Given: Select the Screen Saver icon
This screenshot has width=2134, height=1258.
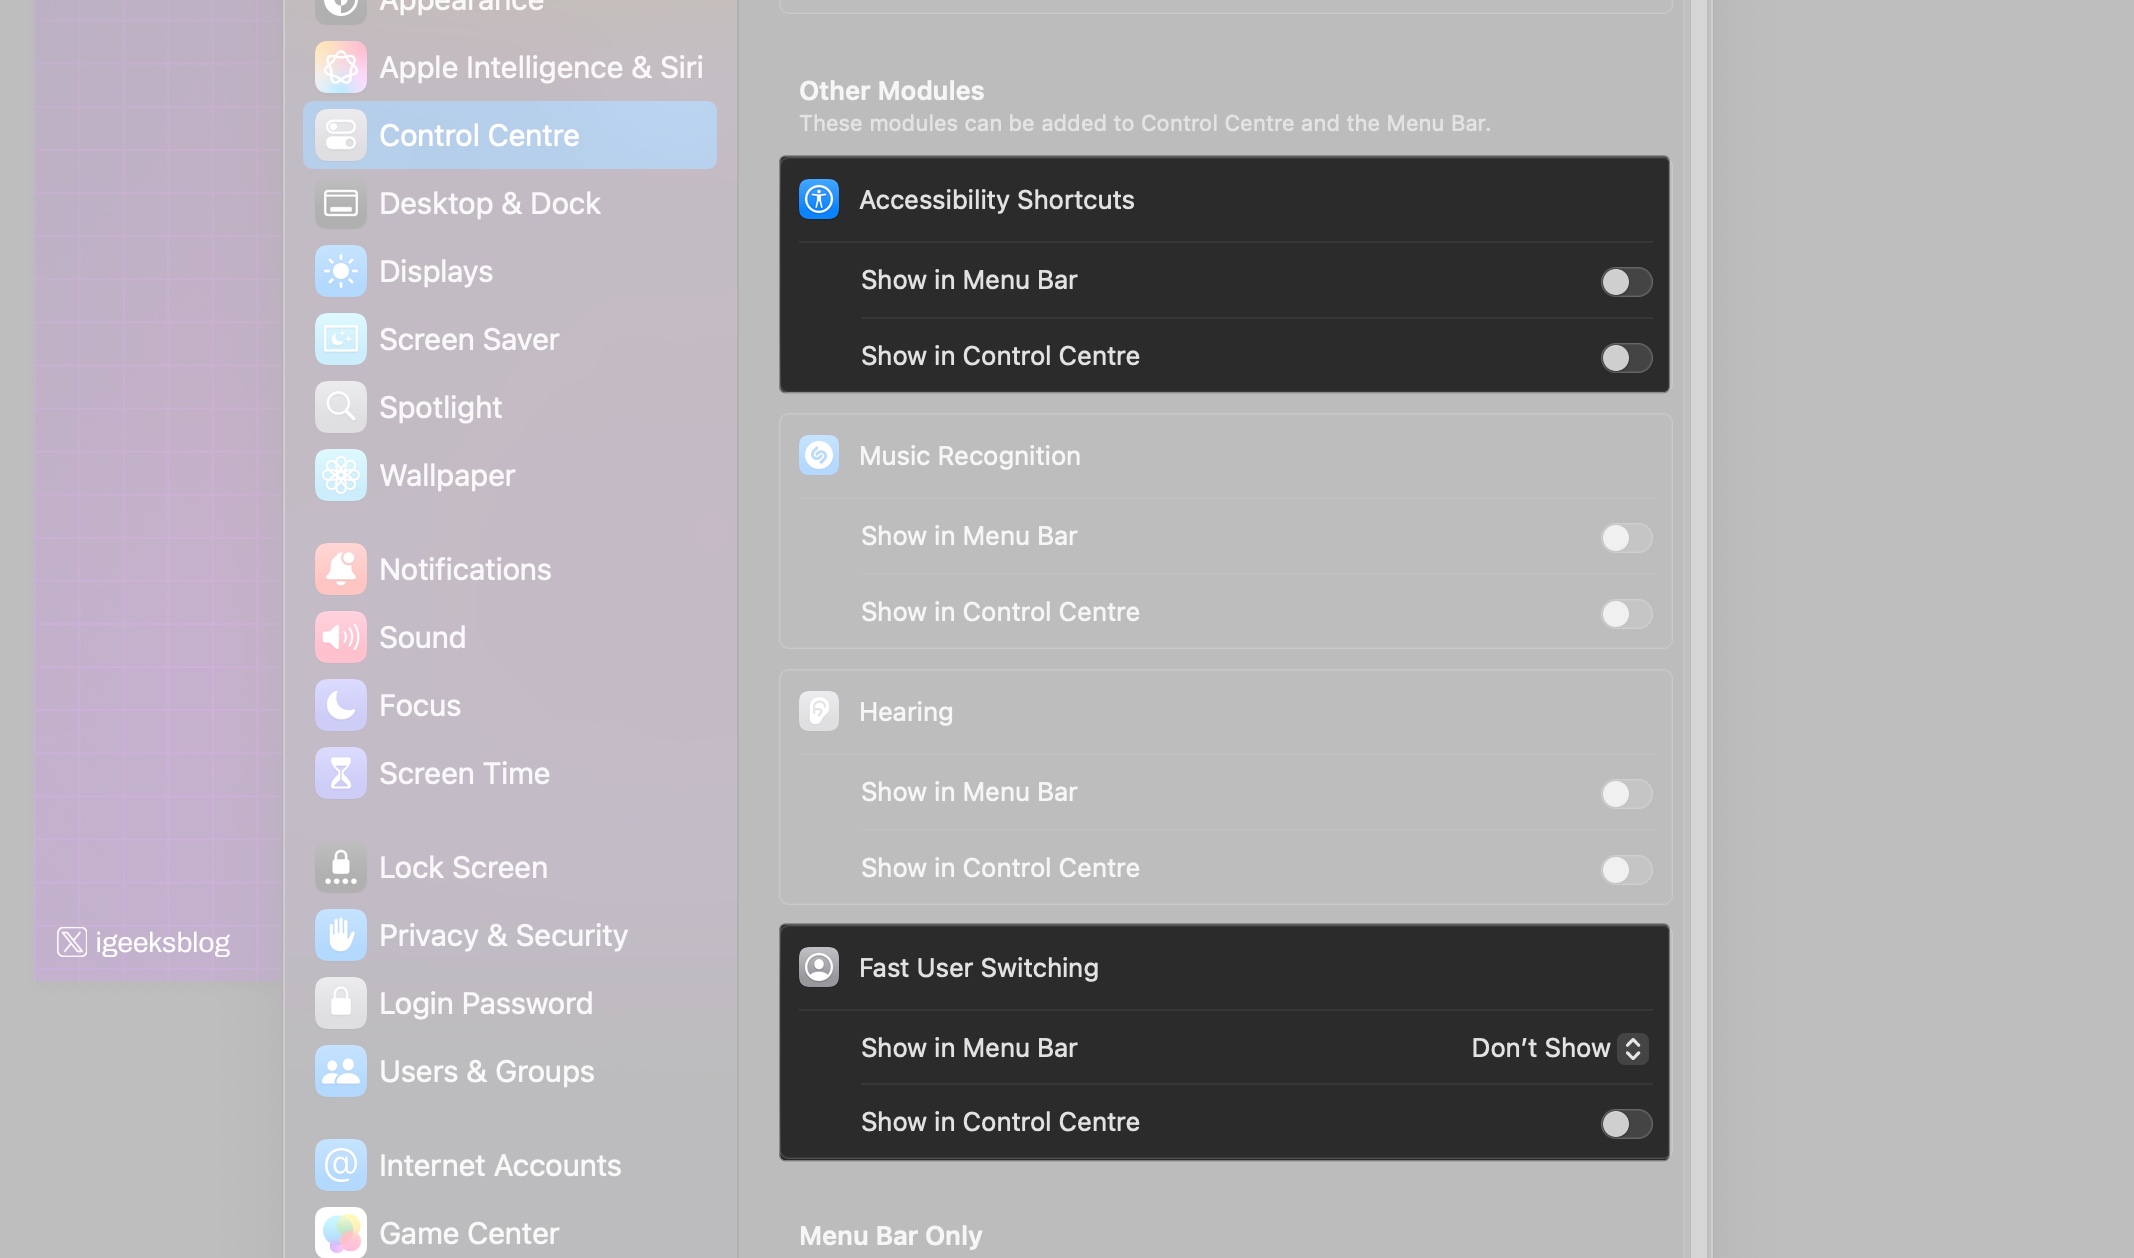Looking at the screenshot, I should pyautogui.click(x=341, y=339).
